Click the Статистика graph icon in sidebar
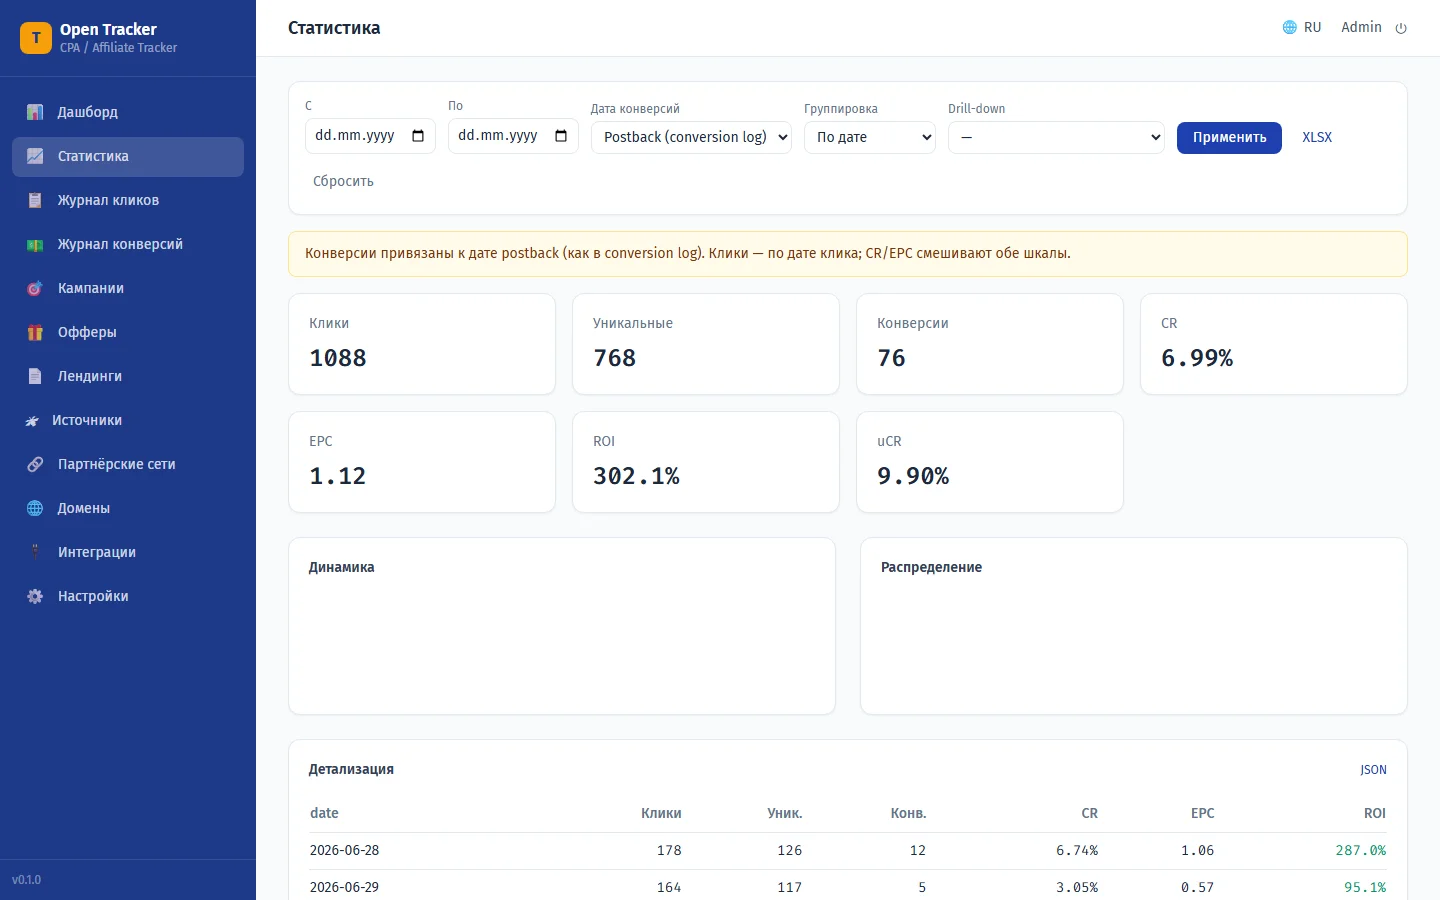This screenshot has height=900, width=1440. point(35,156)
